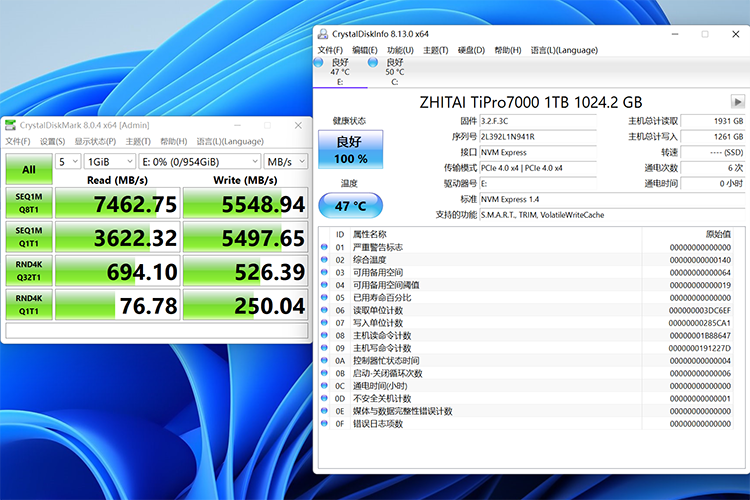This screenshot has width=750, height=500.
Task: Click the status icon of attribute 0B 启动-关闭循环次数
Action: click(x=324, y=373)
